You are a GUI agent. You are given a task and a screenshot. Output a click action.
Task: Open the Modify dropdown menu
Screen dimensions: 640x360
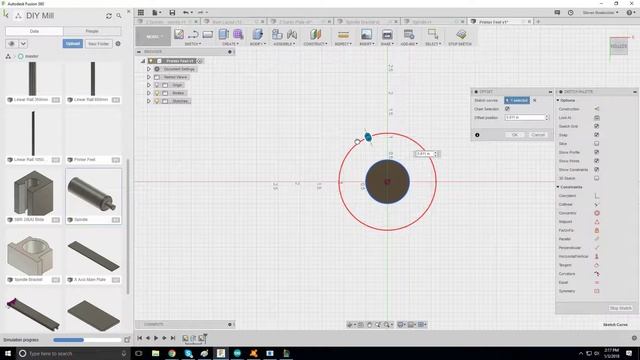click(258, 44)
